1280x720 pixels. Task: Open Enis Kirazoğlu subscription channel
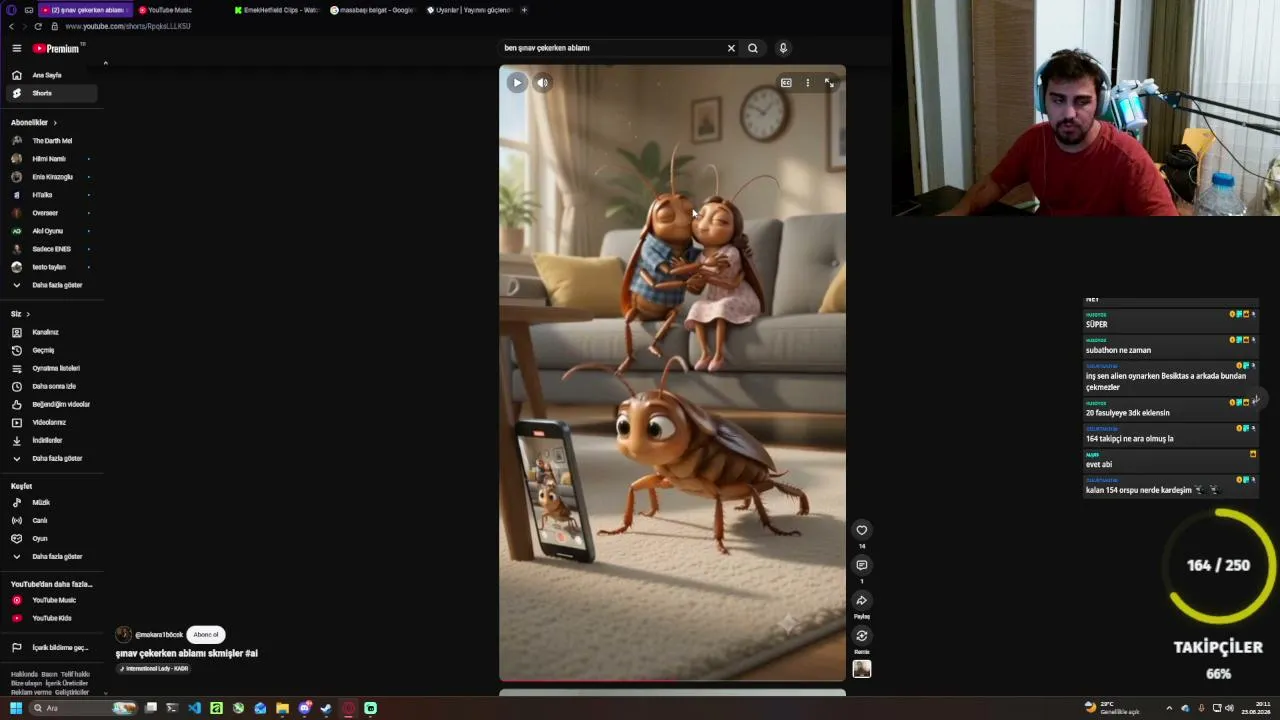coord(50,177)
